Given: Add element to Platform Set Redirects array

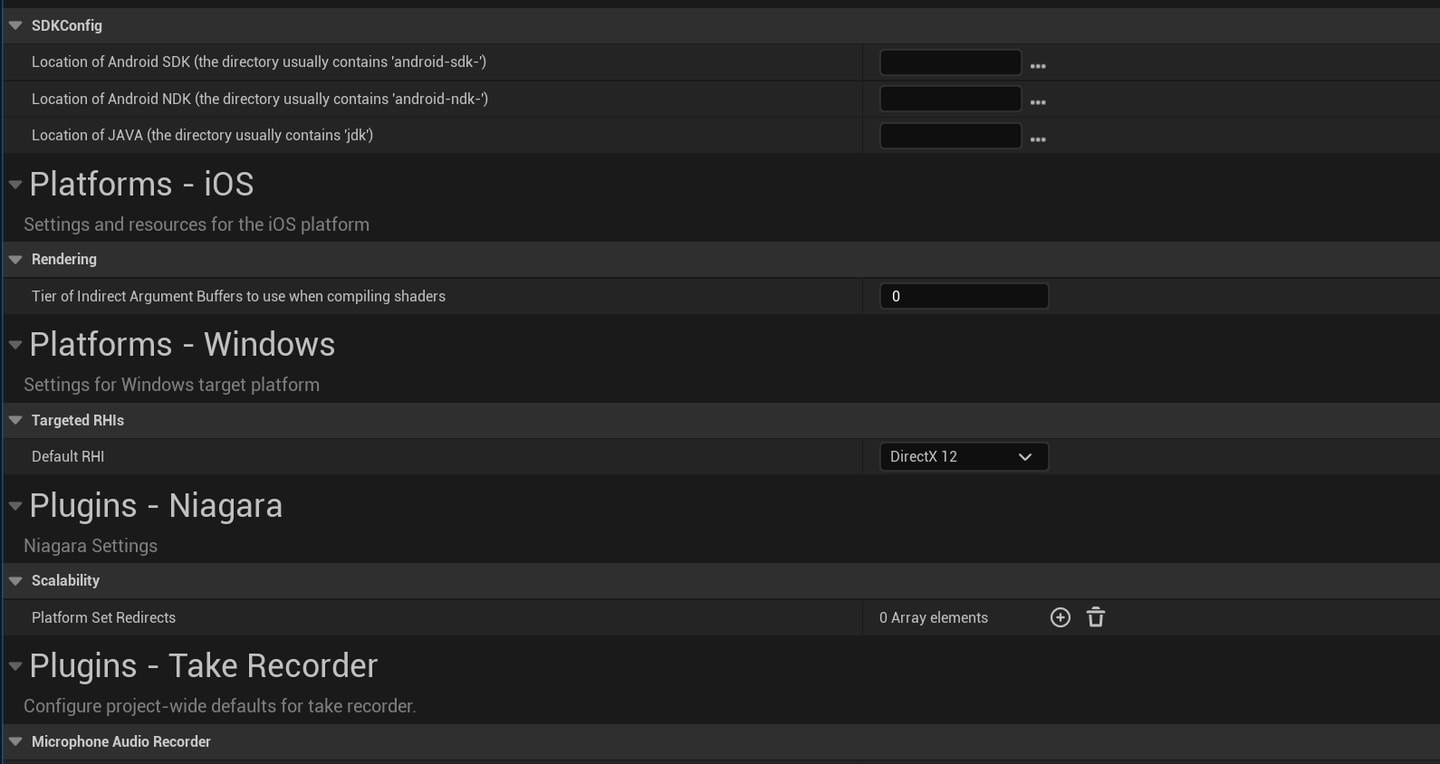Looking at the screenshot, I should pyautogui.click(x=1060, y=617).
